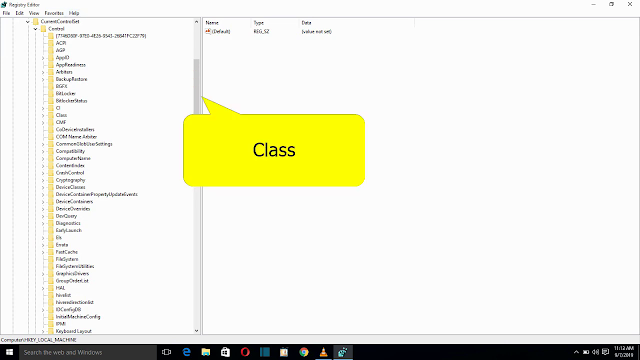Expand the Cryptography key
The height and width of the screenshot is (360, 640).
(x=43, y=180)
